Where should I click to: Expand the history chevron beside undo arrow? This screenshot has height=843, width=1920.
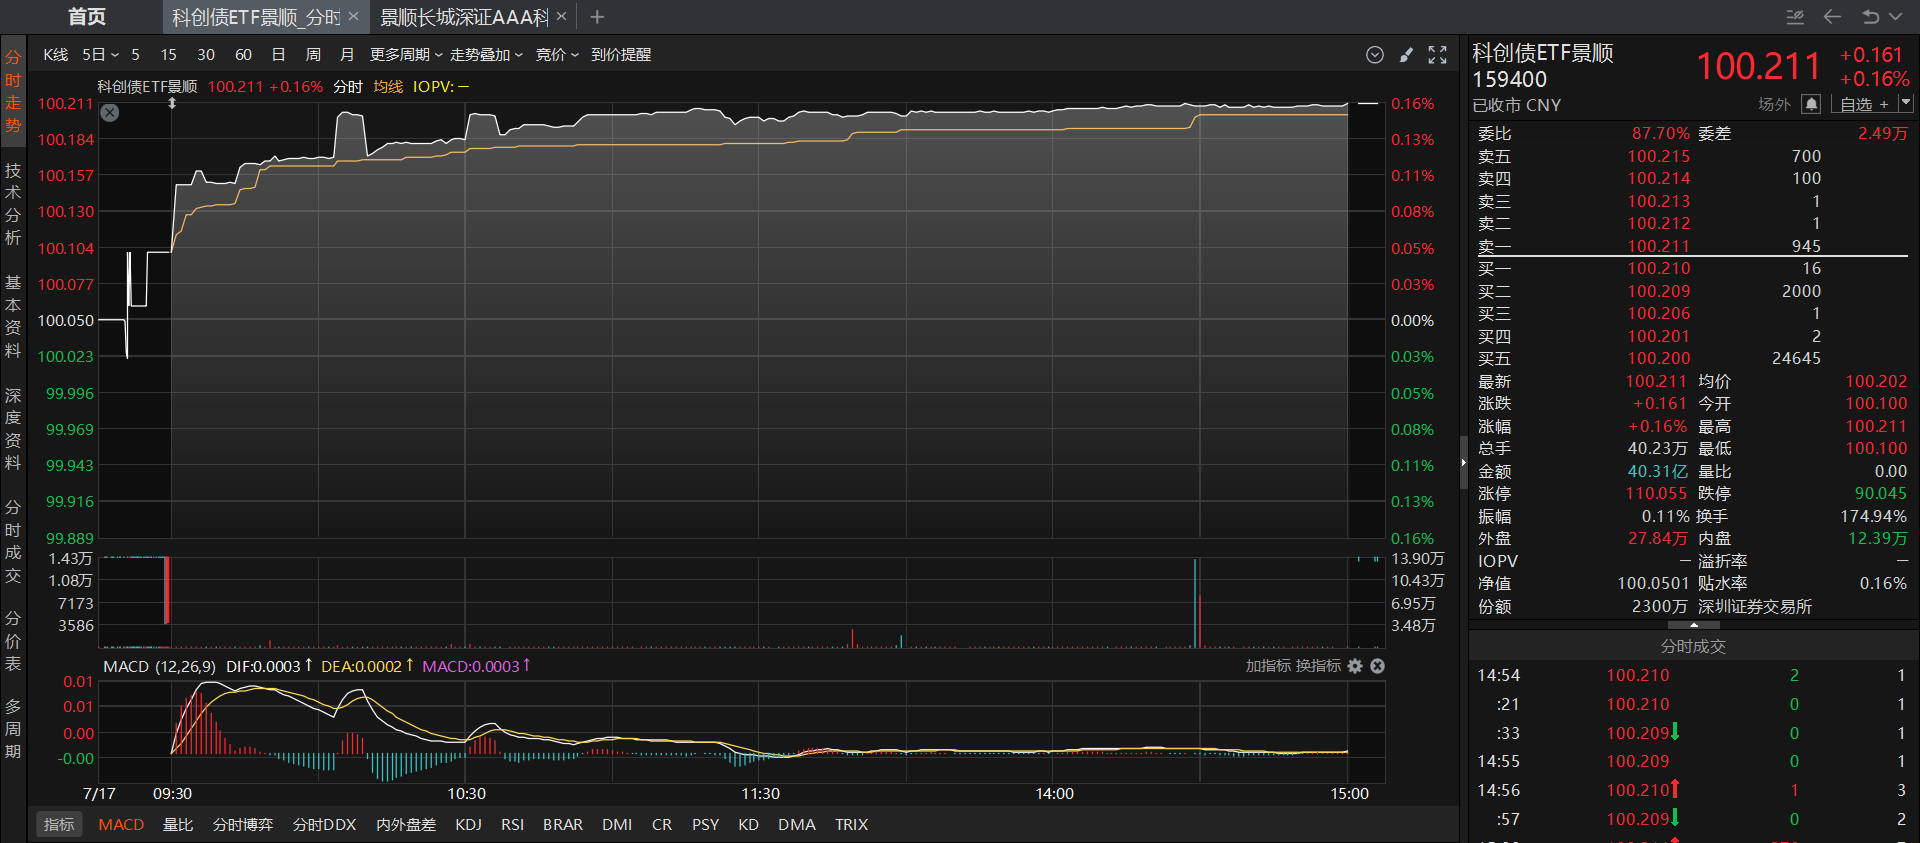pyautogui.click(x=1895, y=17)
